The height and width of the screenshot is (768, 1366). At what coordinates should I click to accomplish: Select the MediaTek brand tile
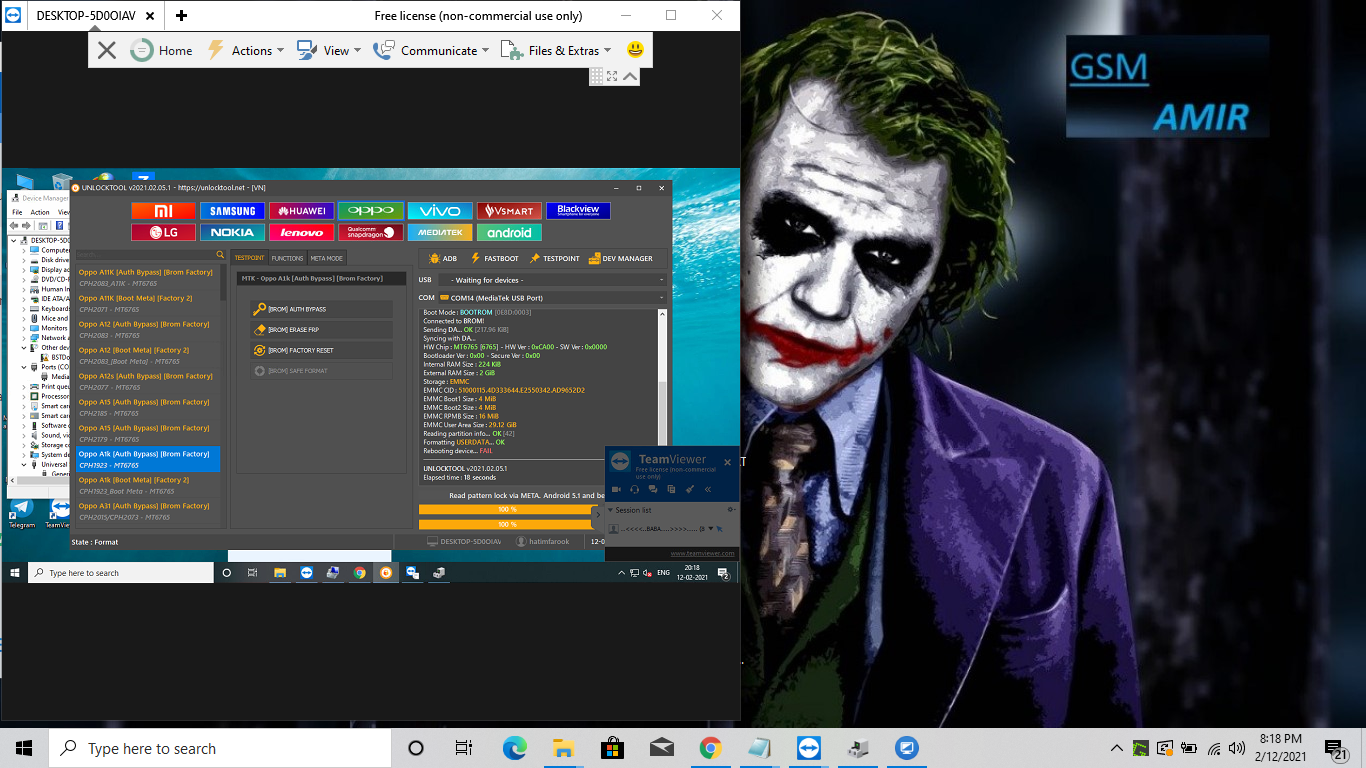pyautogui.click(x=440, y=232)
